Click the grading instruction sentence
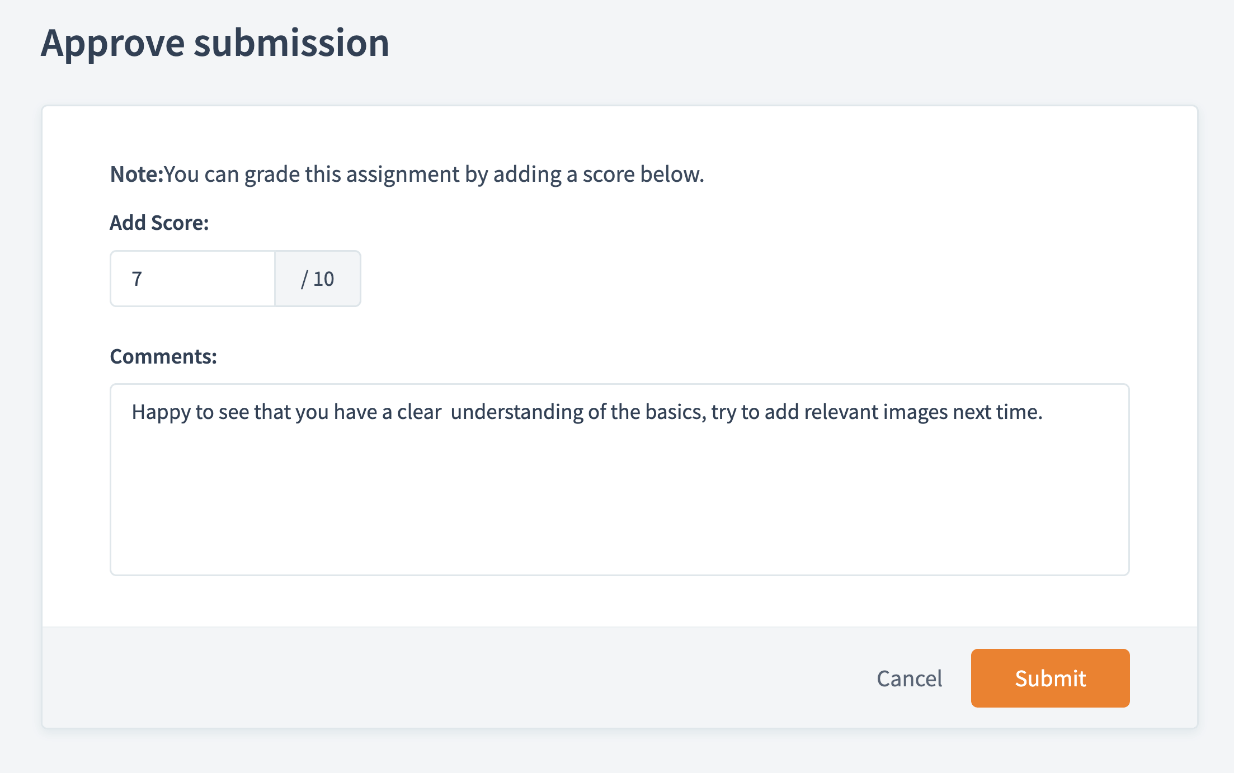The image size is (1234, 773). [434, 175]
